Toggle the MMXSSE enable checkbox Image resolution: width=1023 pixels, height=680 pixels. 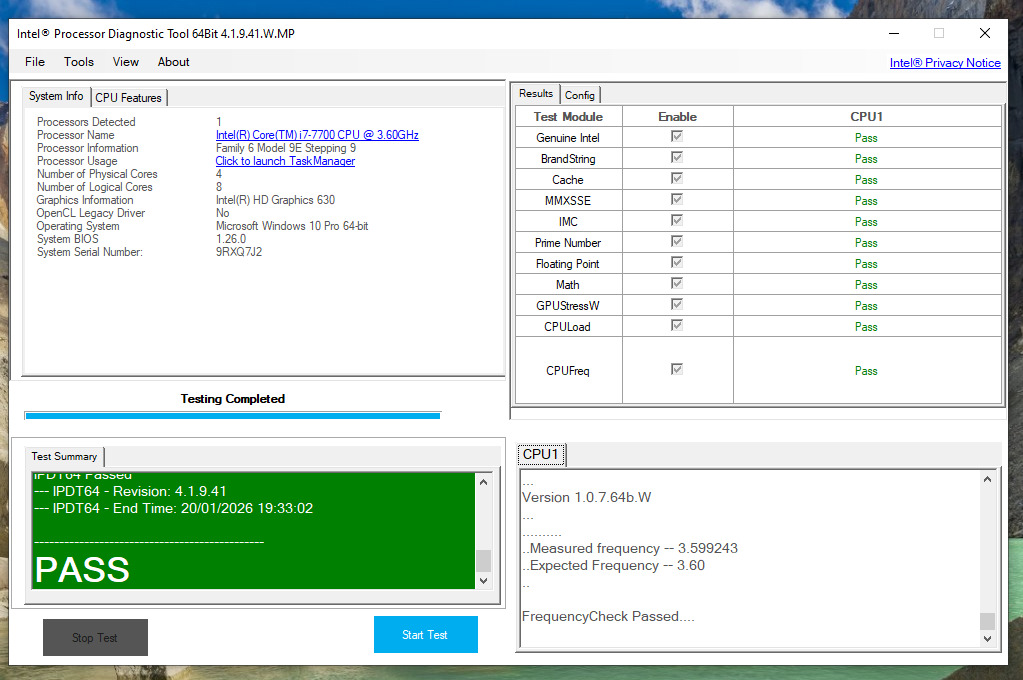(x=677, y=199)
